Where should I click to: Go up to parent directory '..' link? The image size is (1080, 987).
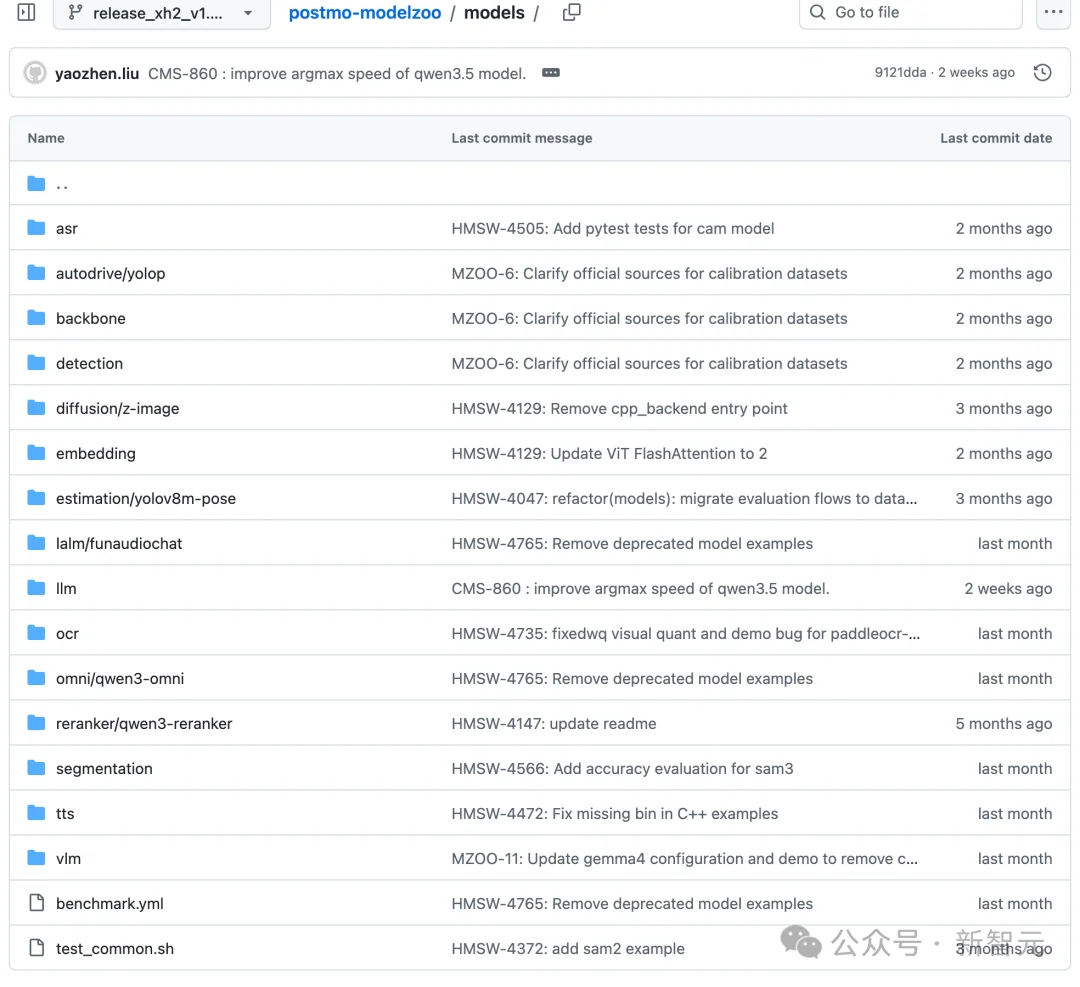62,185
